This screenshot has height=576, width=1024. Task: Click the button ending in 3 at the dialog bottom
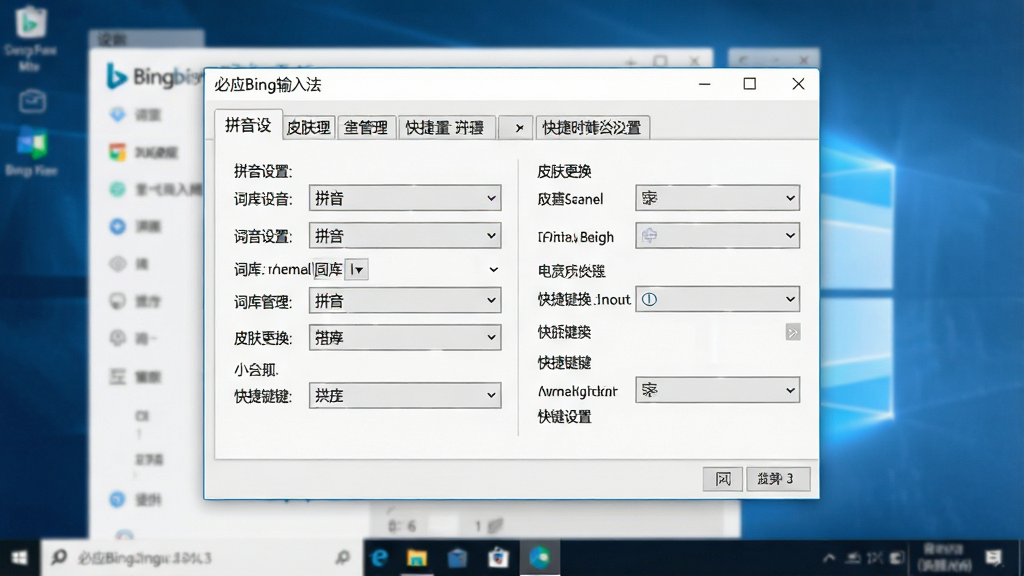[x=778, y=479]
